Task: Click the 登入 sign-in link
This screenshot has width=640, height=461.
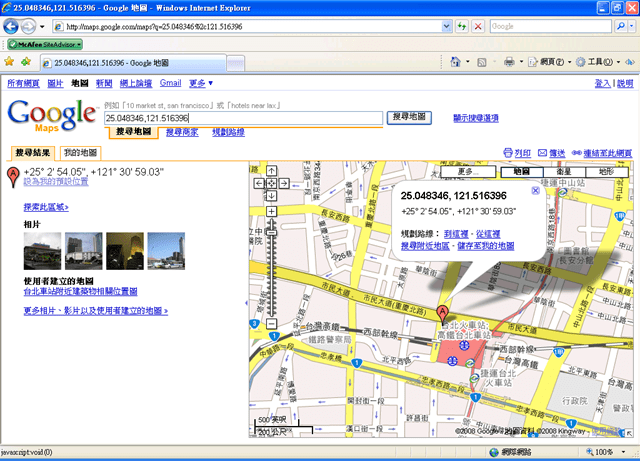Action: [x=602, y=83]
